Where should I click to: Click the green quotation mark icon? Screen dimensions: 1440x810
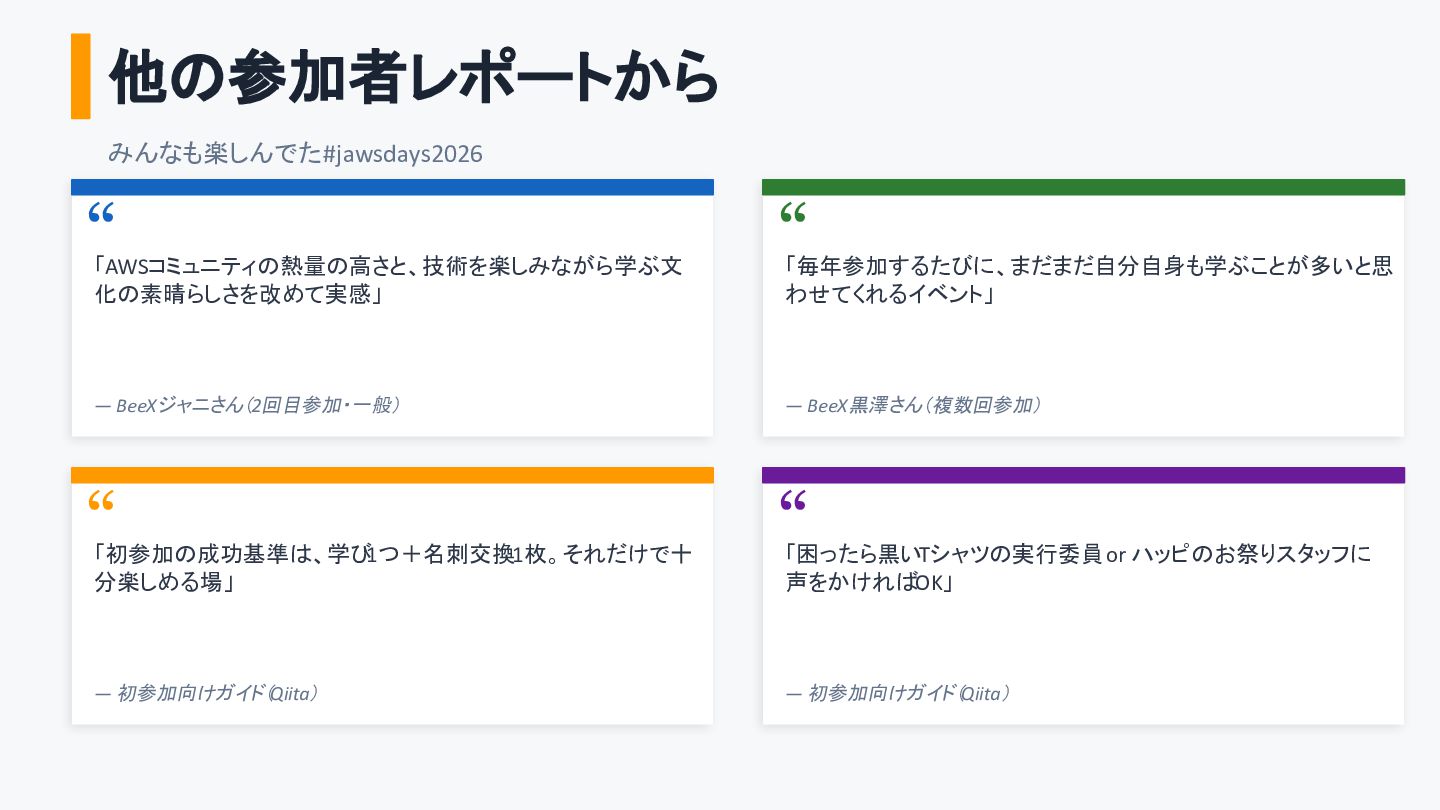tap(793, 212)
